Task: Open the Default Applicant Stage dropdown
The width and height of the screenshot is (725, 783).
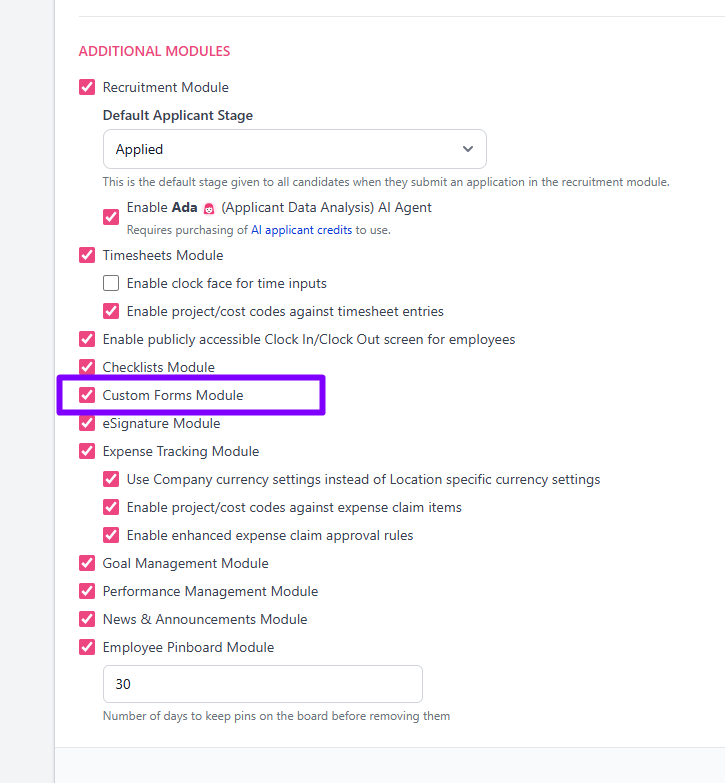Action: point(295,149)
